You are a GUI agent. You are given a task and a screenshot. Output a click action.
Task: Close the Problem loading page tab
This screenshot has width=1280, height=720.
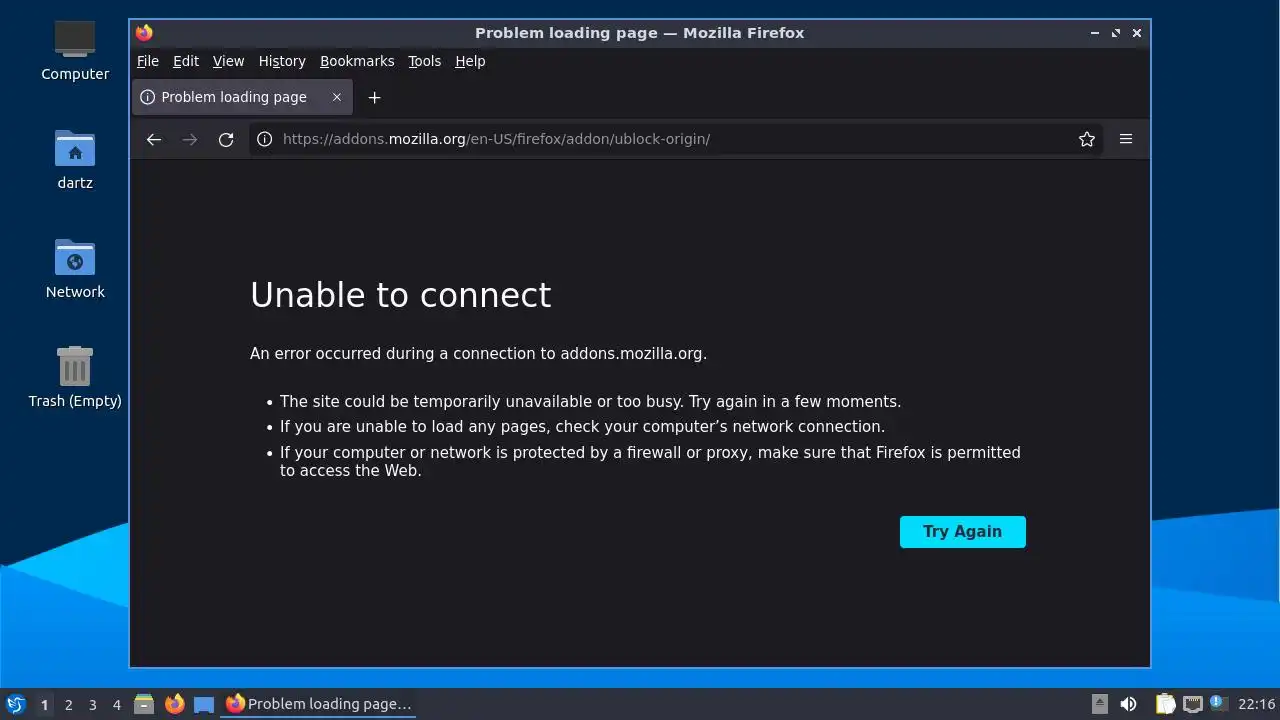[x=337, y=97]
